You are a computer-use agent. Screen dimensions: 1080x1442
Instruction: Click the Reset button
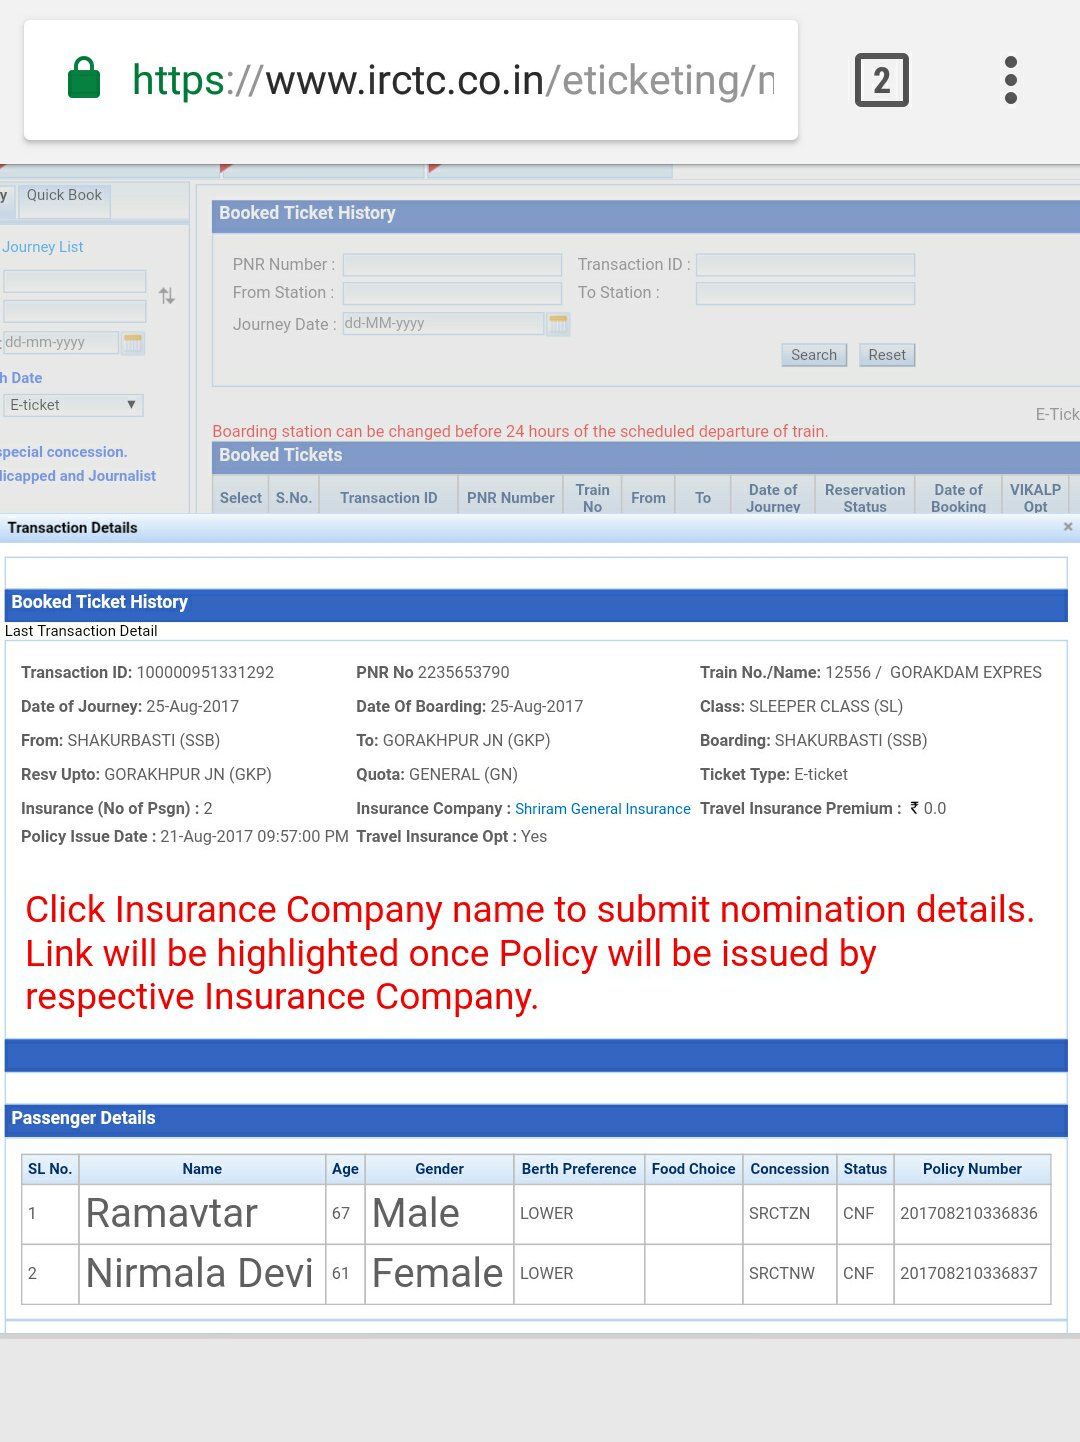(x=887, y=355)
